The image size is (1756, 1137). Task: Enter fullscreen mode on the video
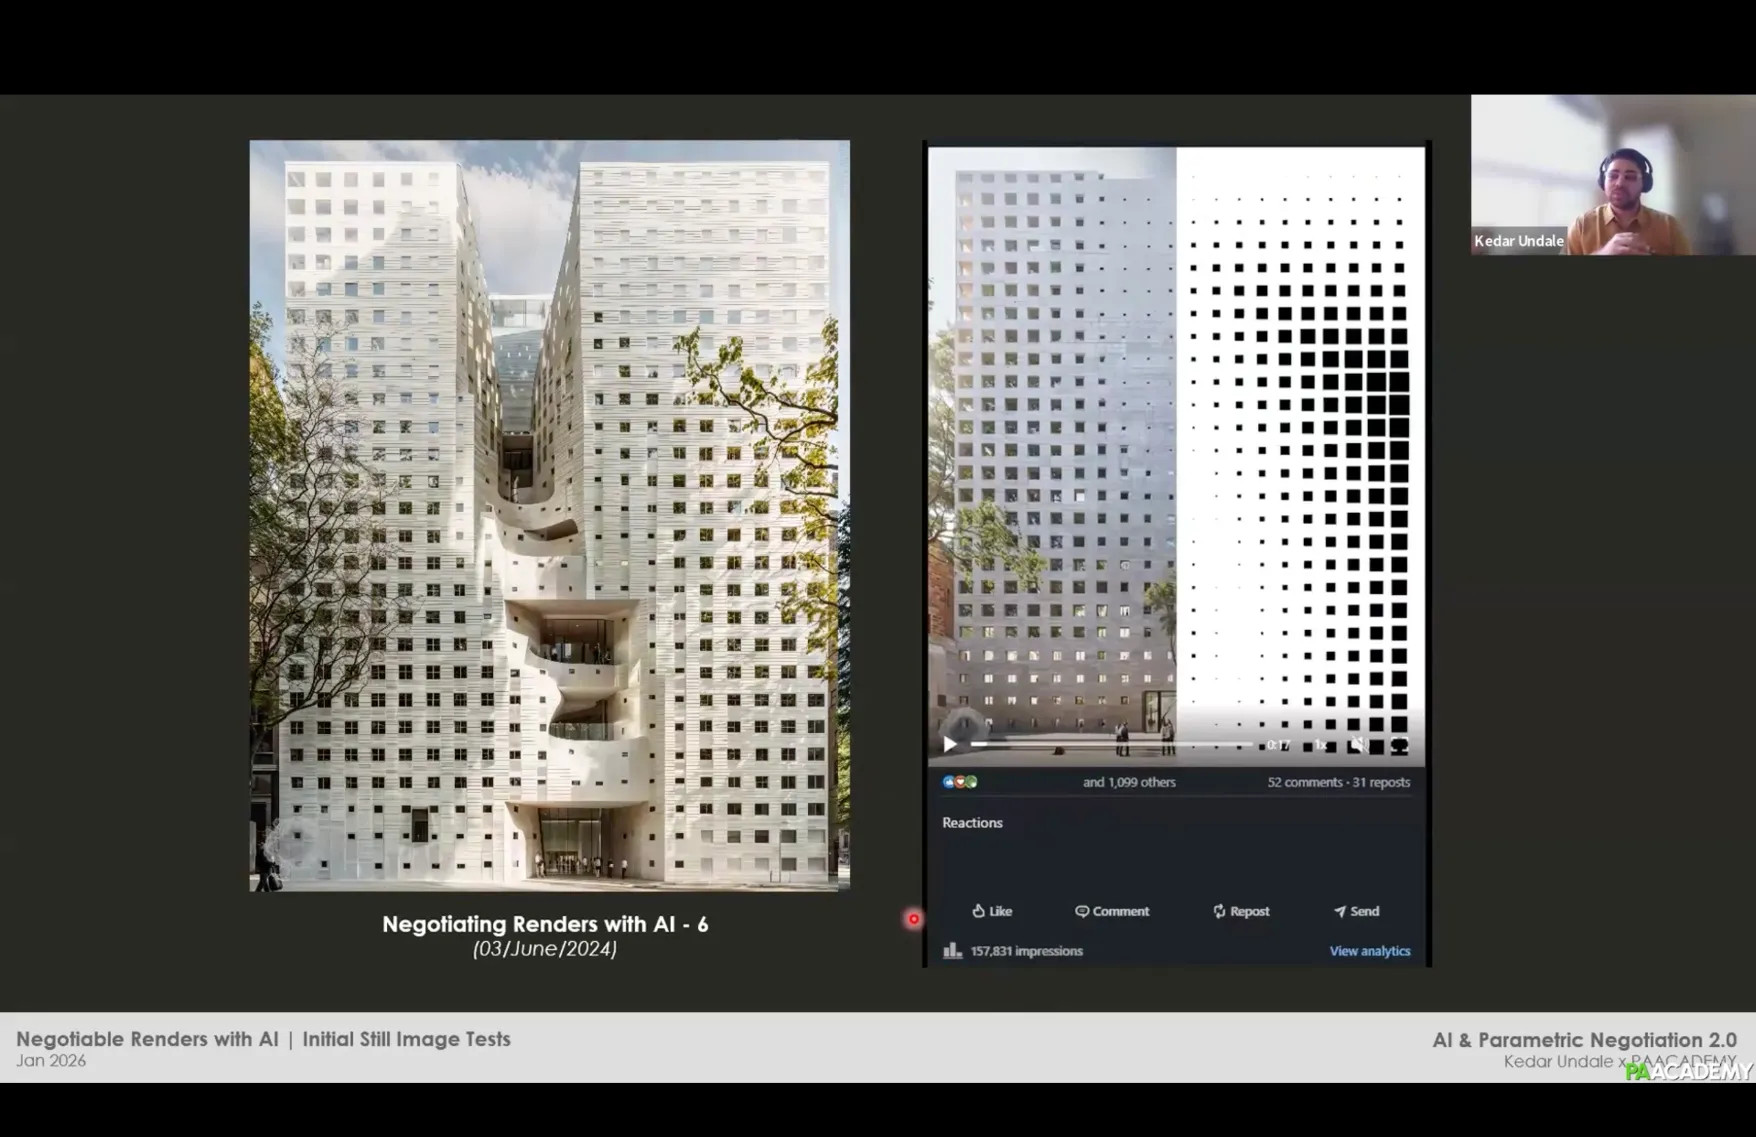(1399, 744)
